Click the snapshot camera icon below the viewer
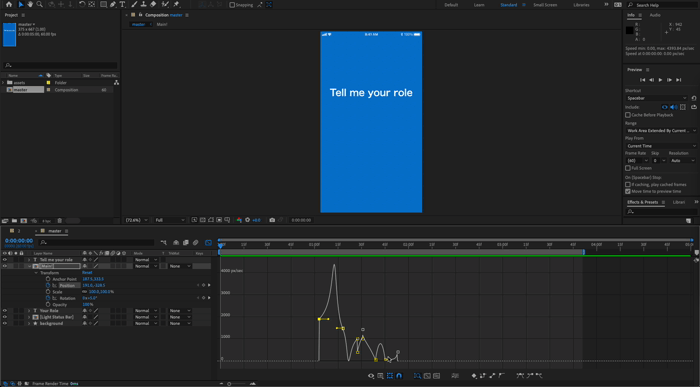This screenshot has height=387, width=700. tap(272, 220)
